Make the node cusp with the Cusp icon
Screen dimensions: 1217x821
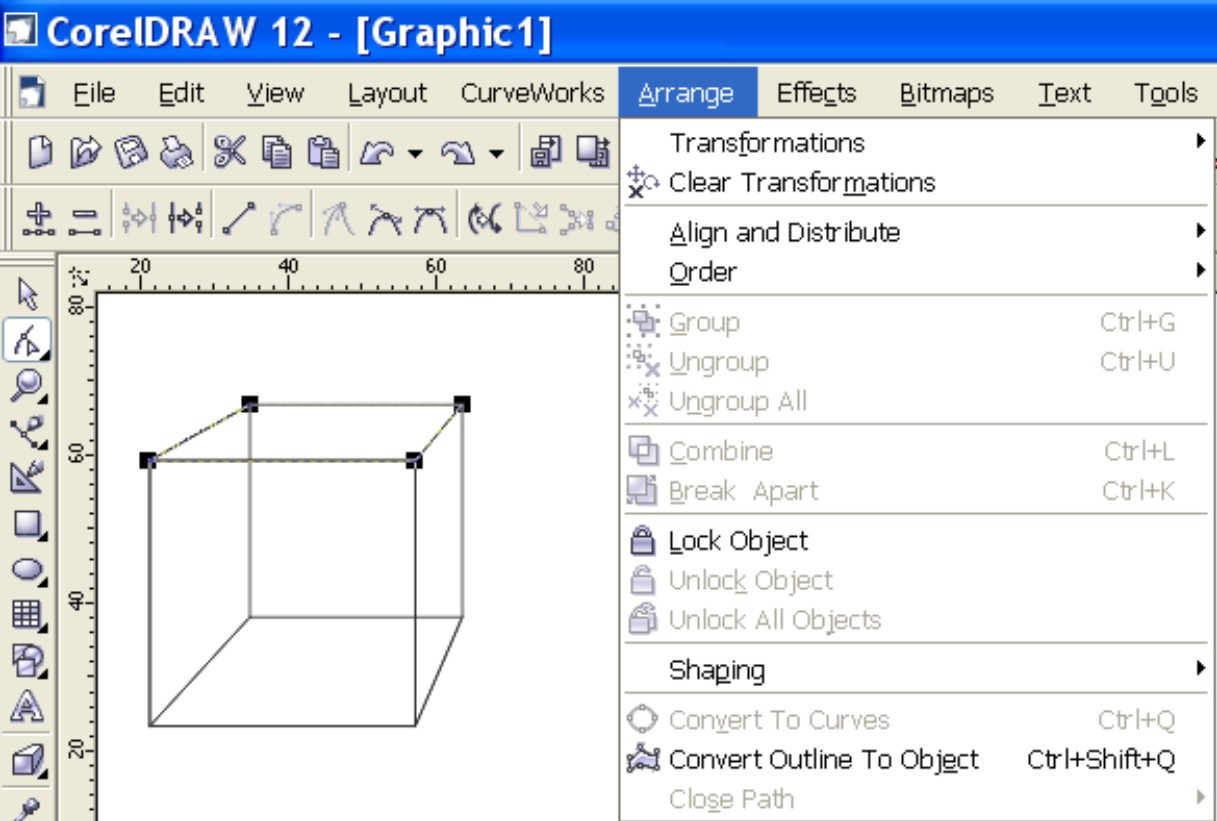(338, 218)
